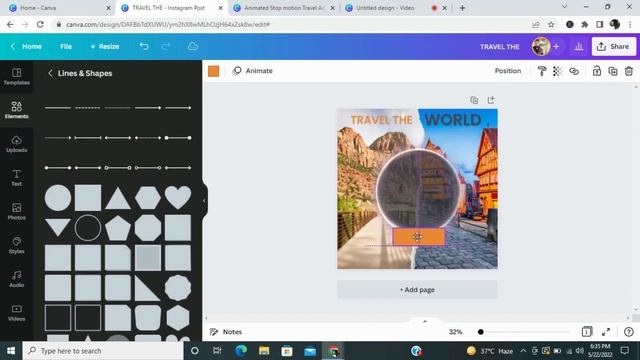Open the transparency checkerboard icon
Viewport: 640px width, 360px height.
[x=557, y=71]
